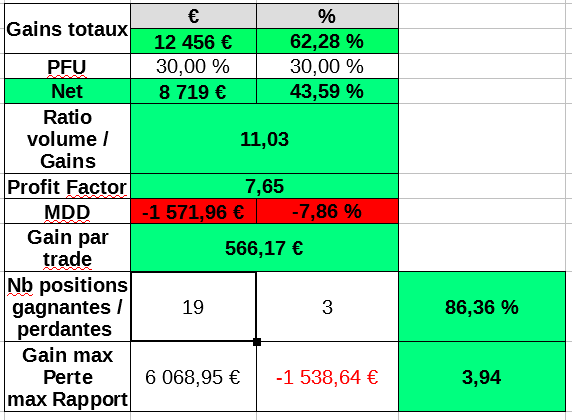
Task: Click the MDD -7,86 % cell
Action: tap(327, 211)
